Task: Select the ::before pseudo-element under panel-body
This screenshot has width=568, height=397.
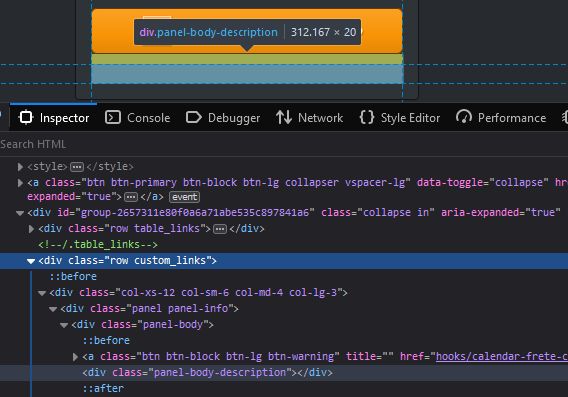Action: pyautogui.click(x=106, y=340)
